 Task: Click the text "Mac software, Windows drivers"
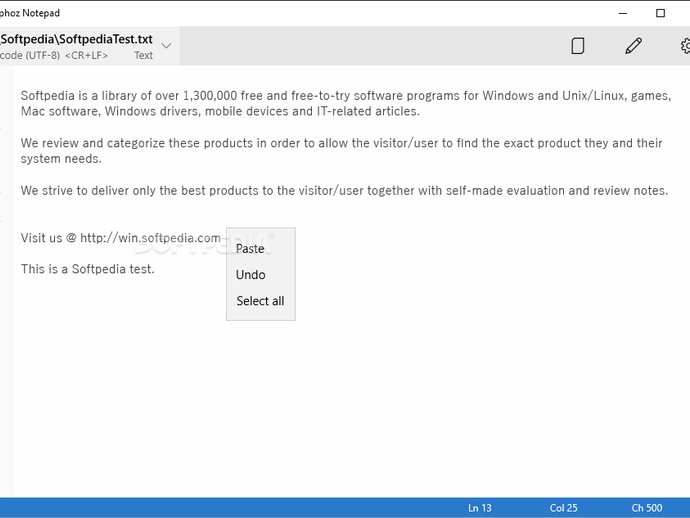coord(111,111)
